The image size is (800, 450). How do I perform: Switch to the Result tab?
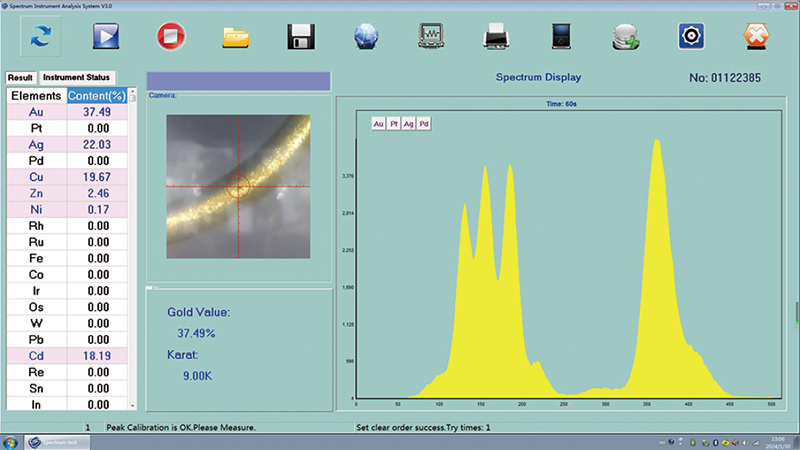20,78
